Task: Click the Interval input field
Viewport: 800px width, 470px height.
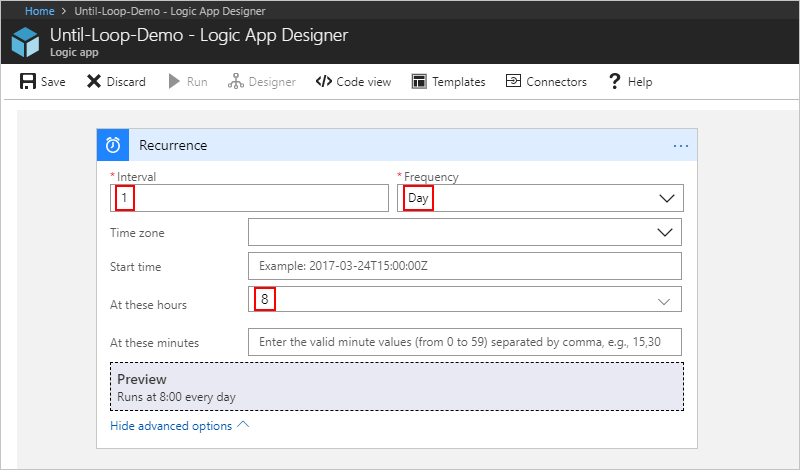Action: pos(250,198)
